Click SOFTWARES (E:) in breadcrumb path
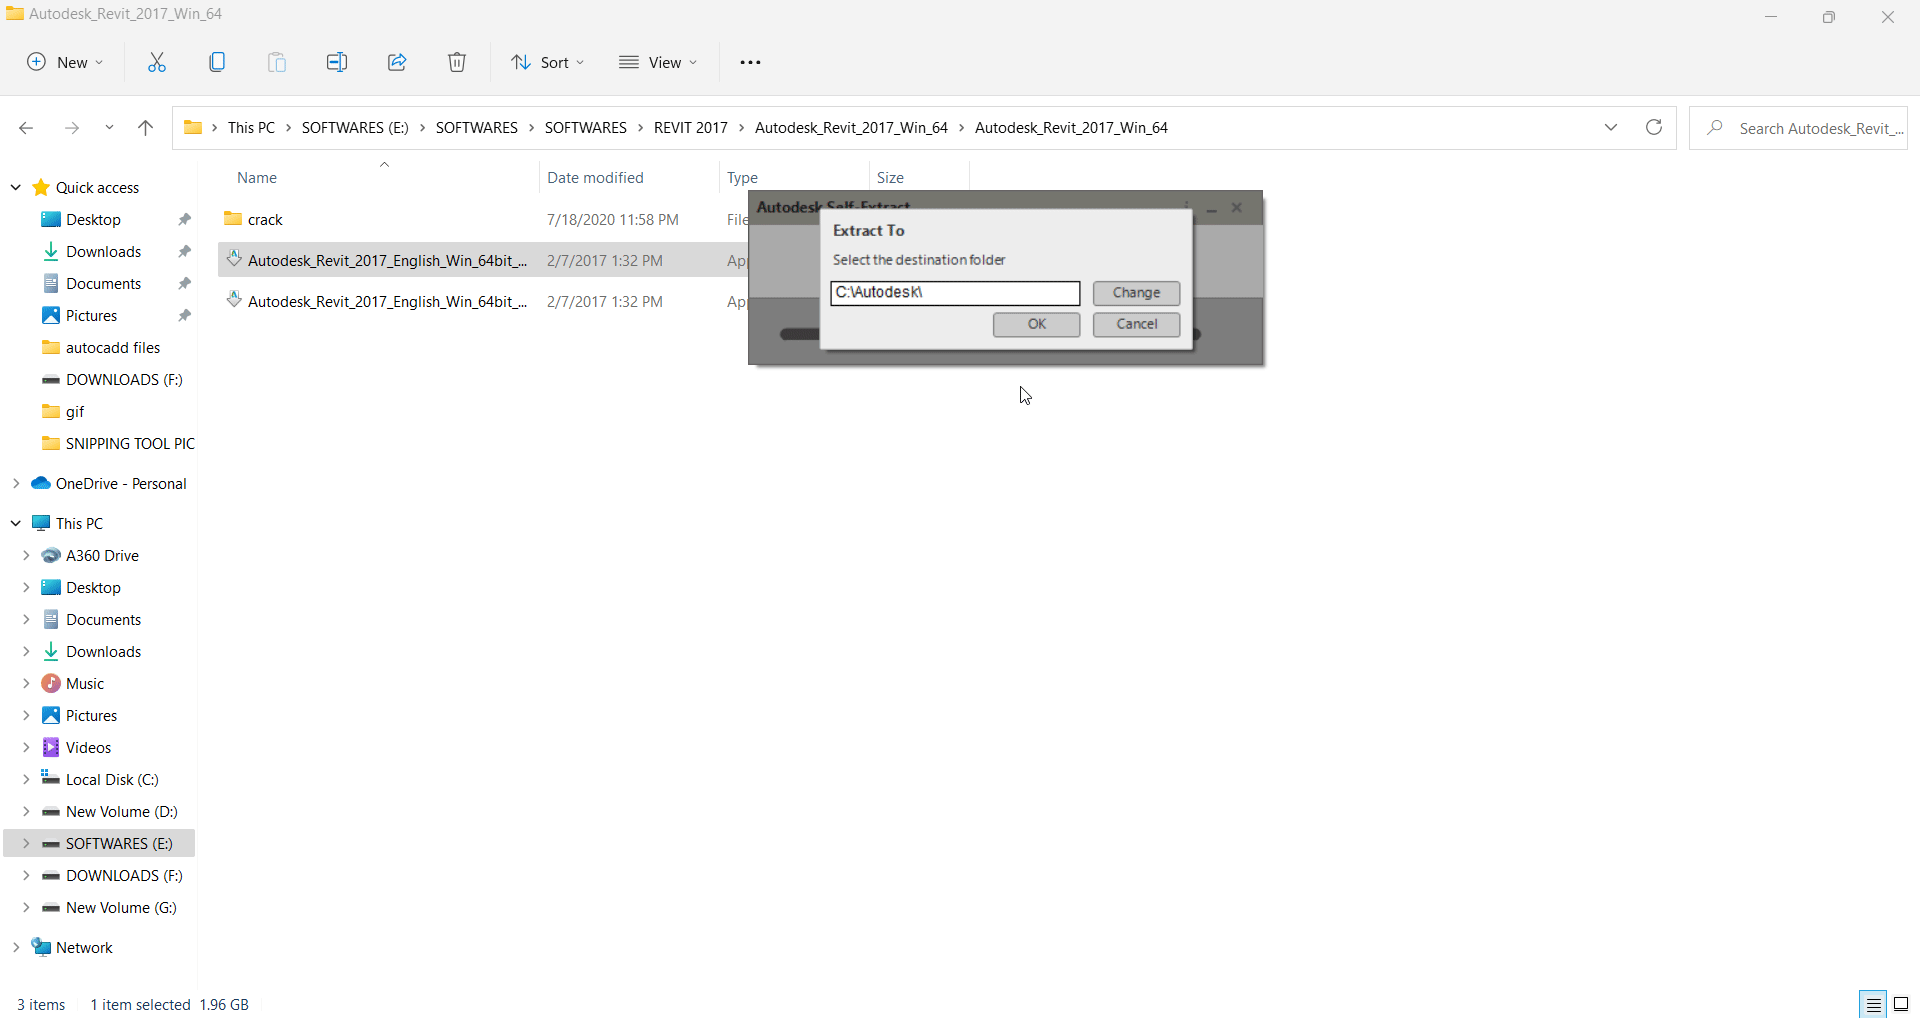 tap(355, 127)
